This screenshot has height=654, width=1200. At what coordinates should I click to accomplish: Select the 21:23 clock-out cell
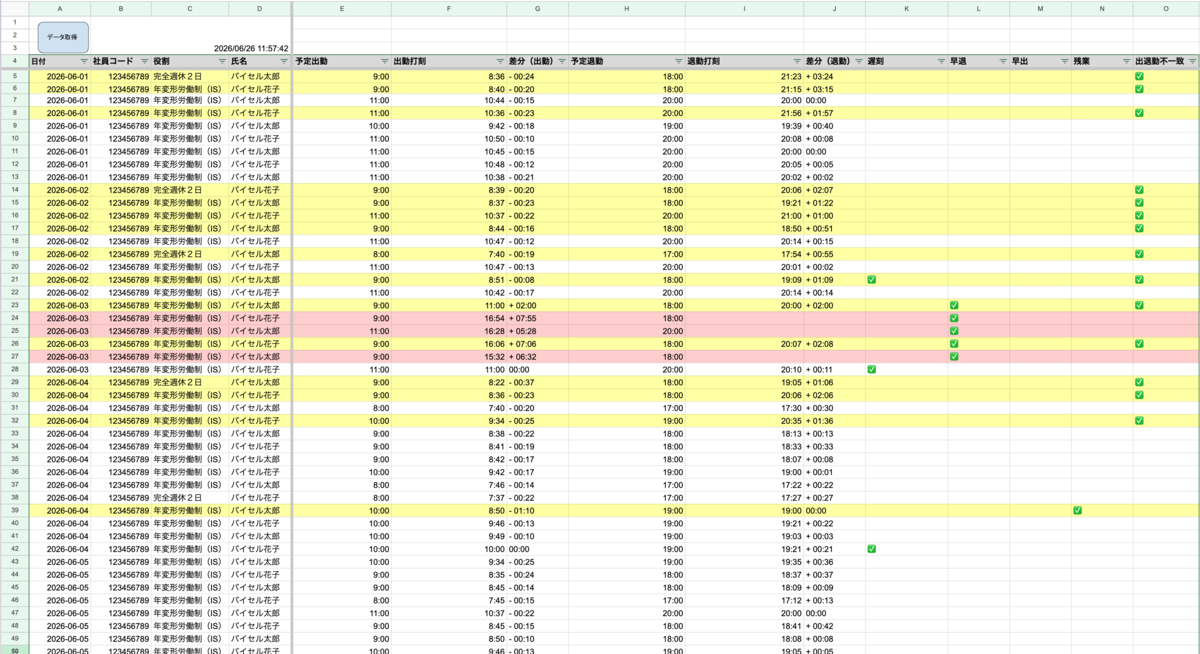pyautogui.click(x=744, y=76)
